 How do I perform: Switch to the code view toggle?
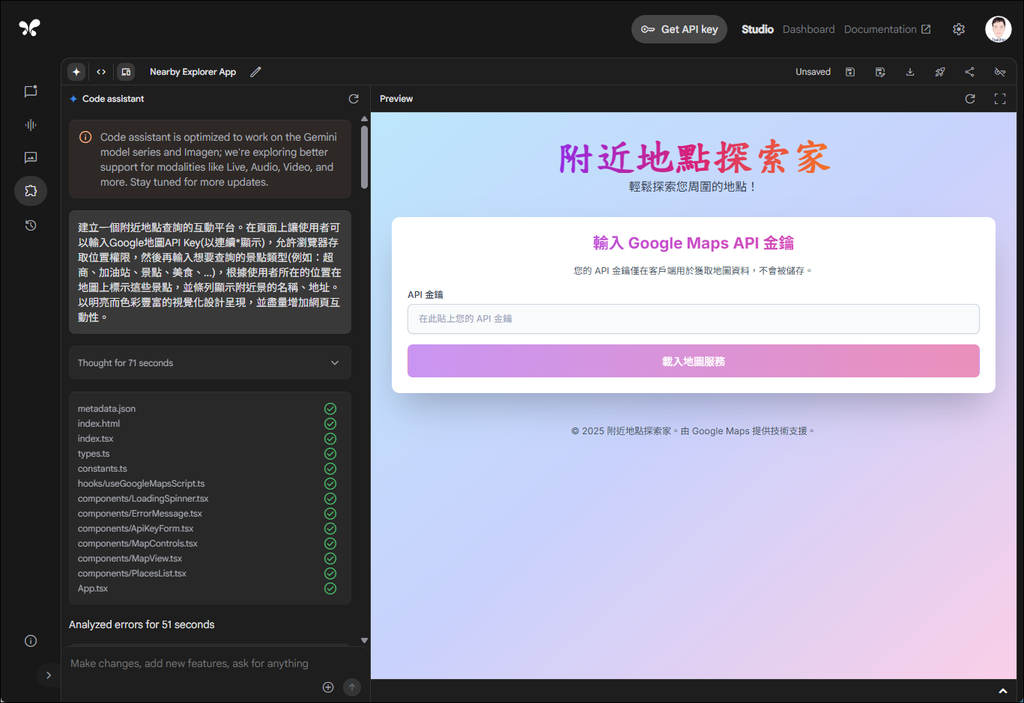coord(101,72)
